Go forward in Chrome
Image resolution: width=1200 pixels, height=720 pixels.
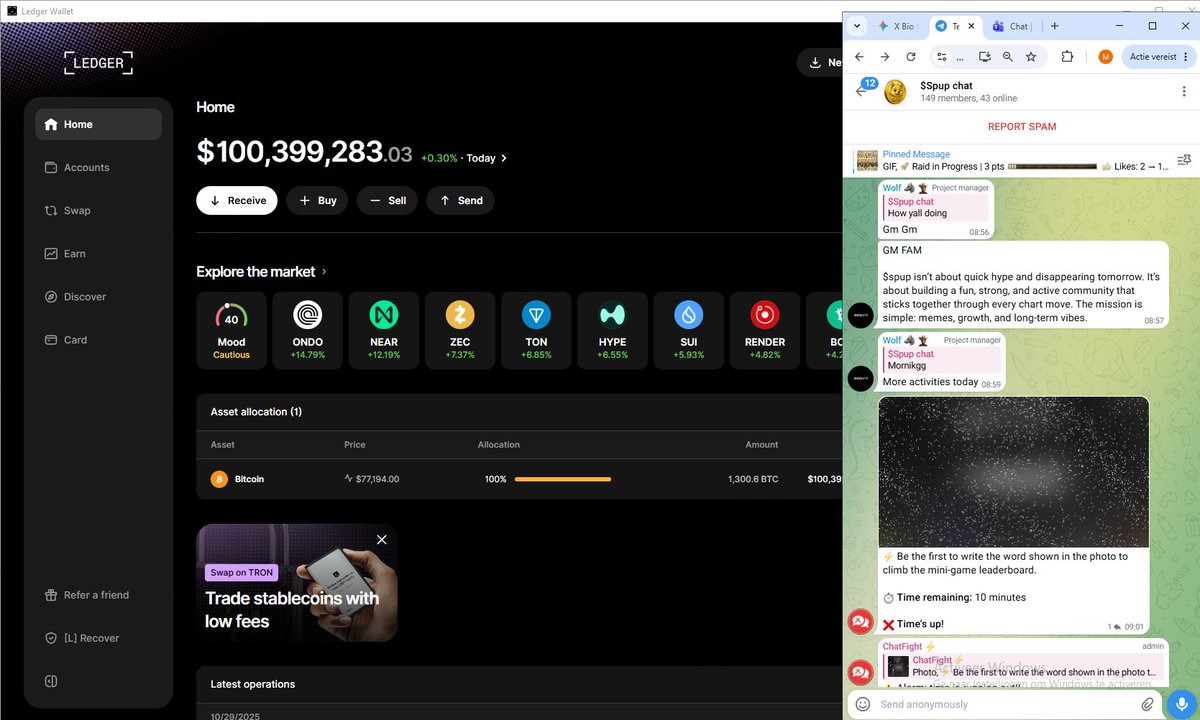(885, 57)
